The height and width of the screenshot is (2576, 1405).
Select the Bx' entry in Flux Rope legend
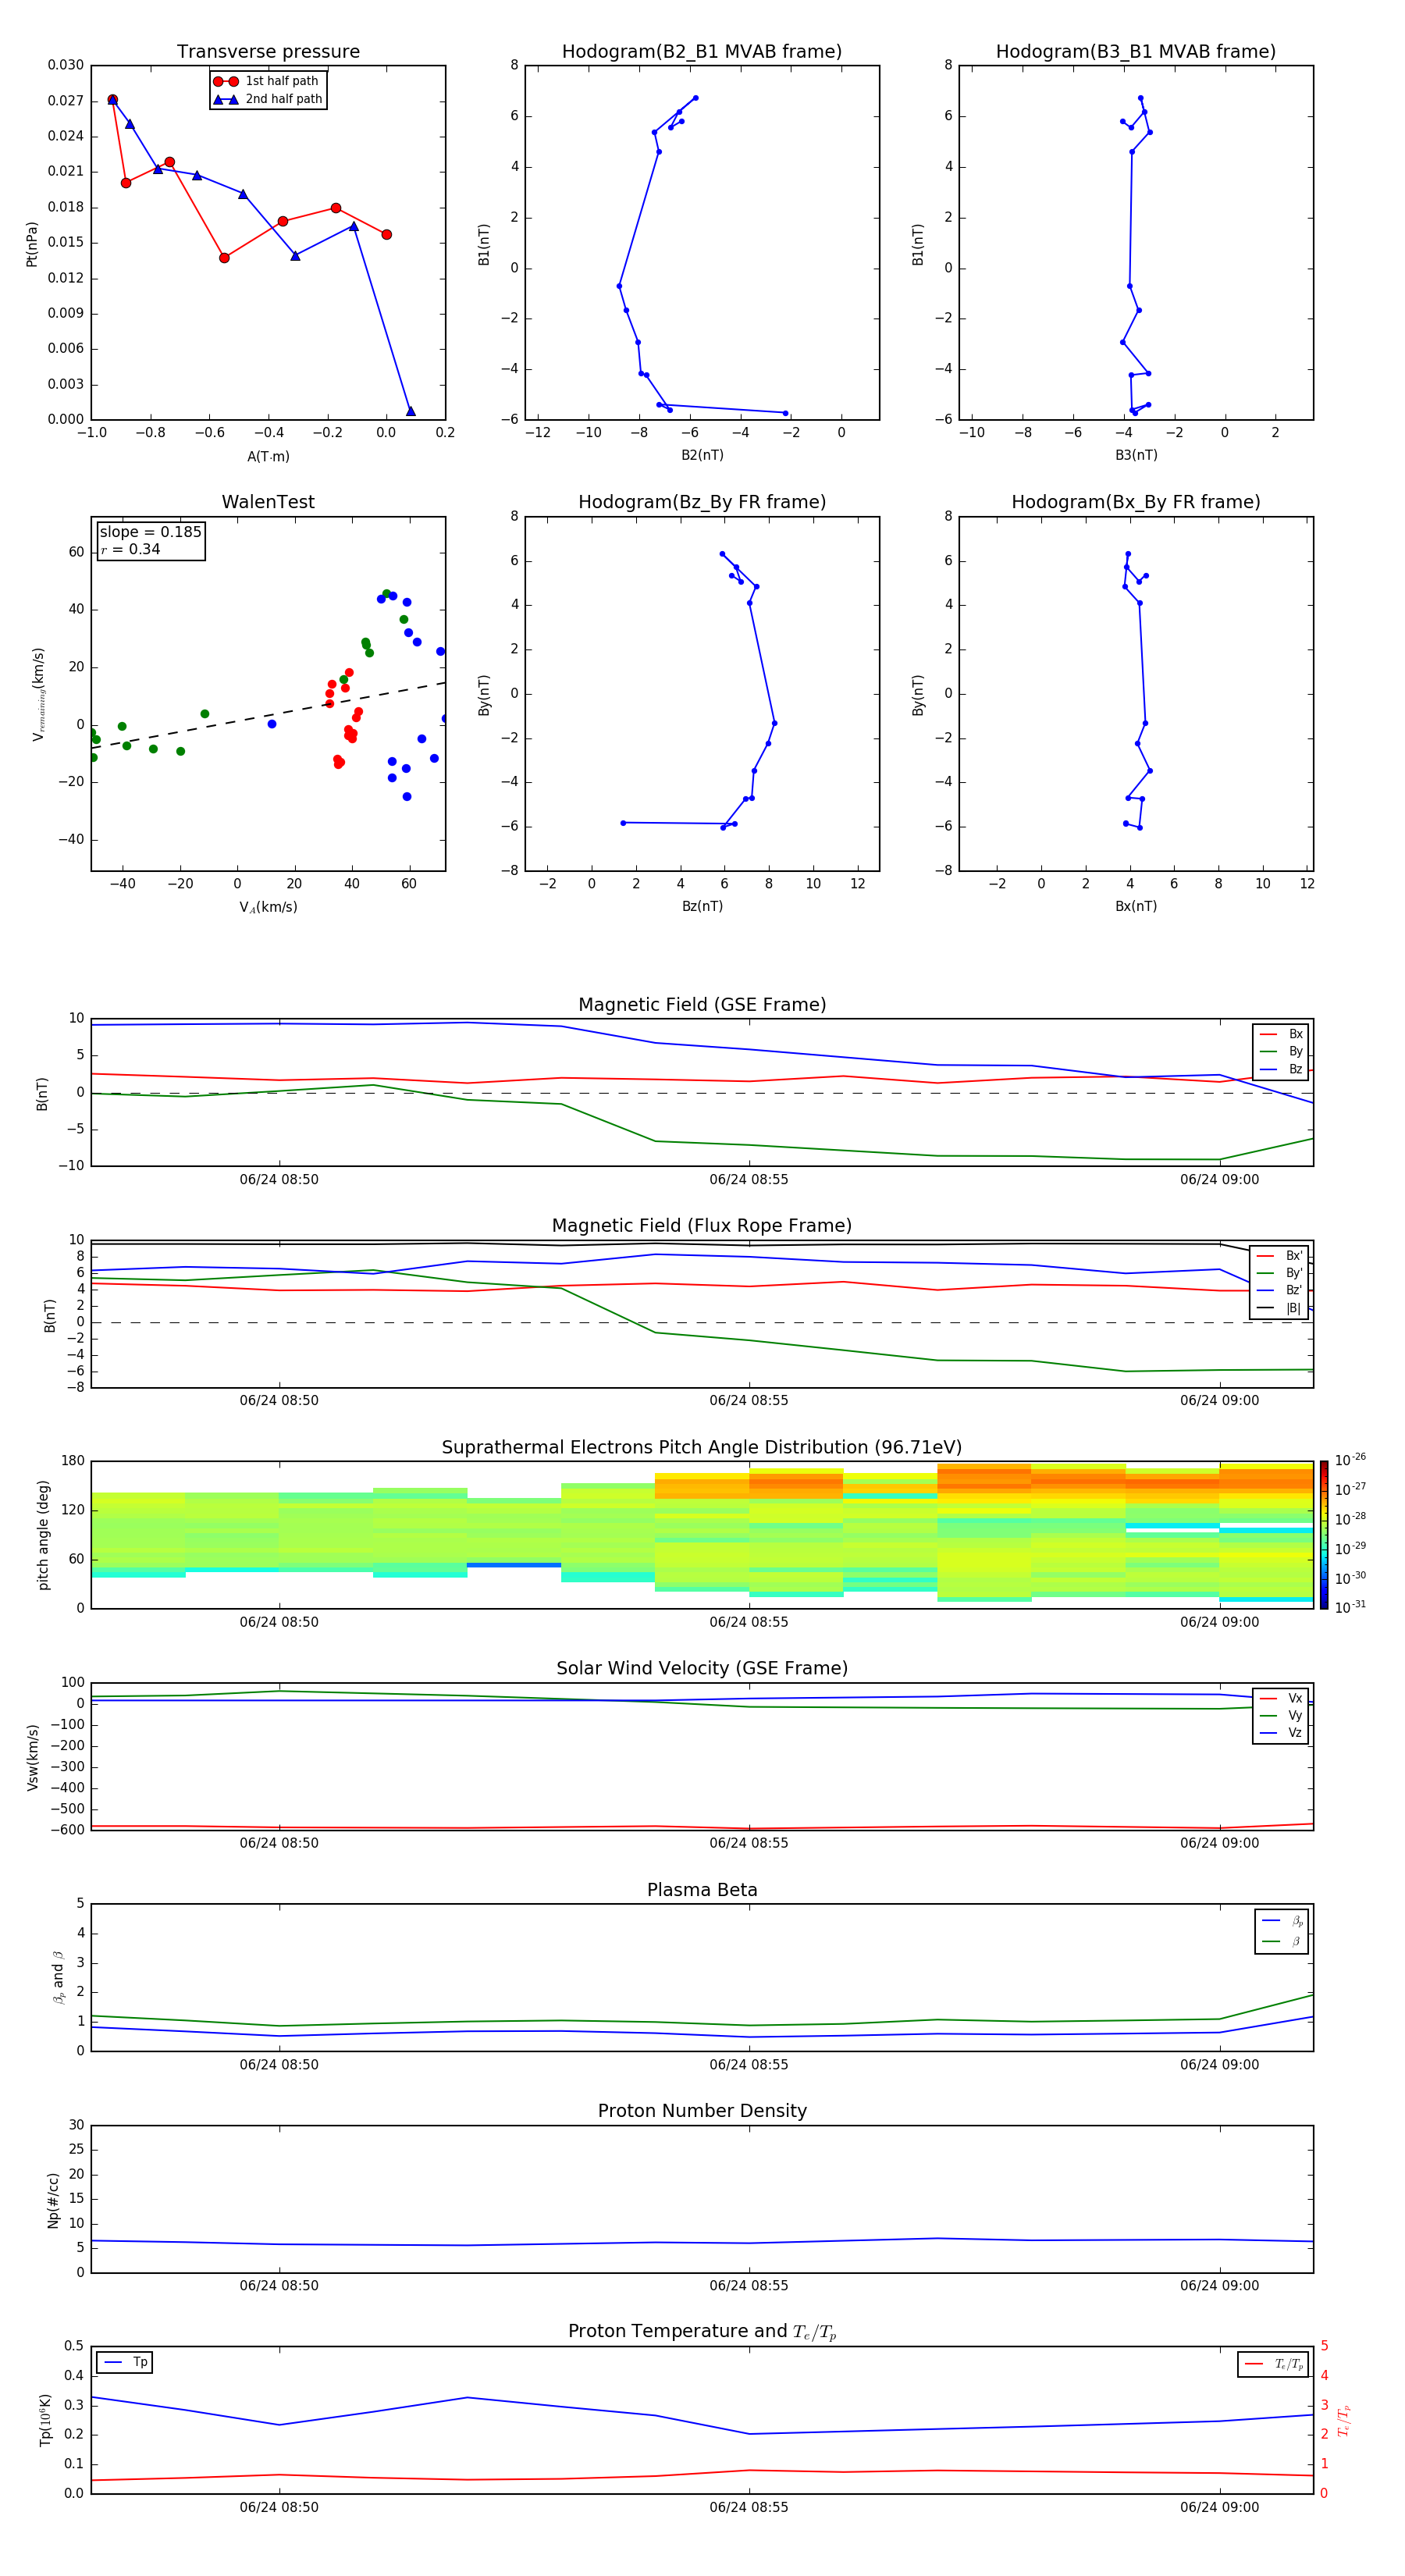(1279, 1256)
